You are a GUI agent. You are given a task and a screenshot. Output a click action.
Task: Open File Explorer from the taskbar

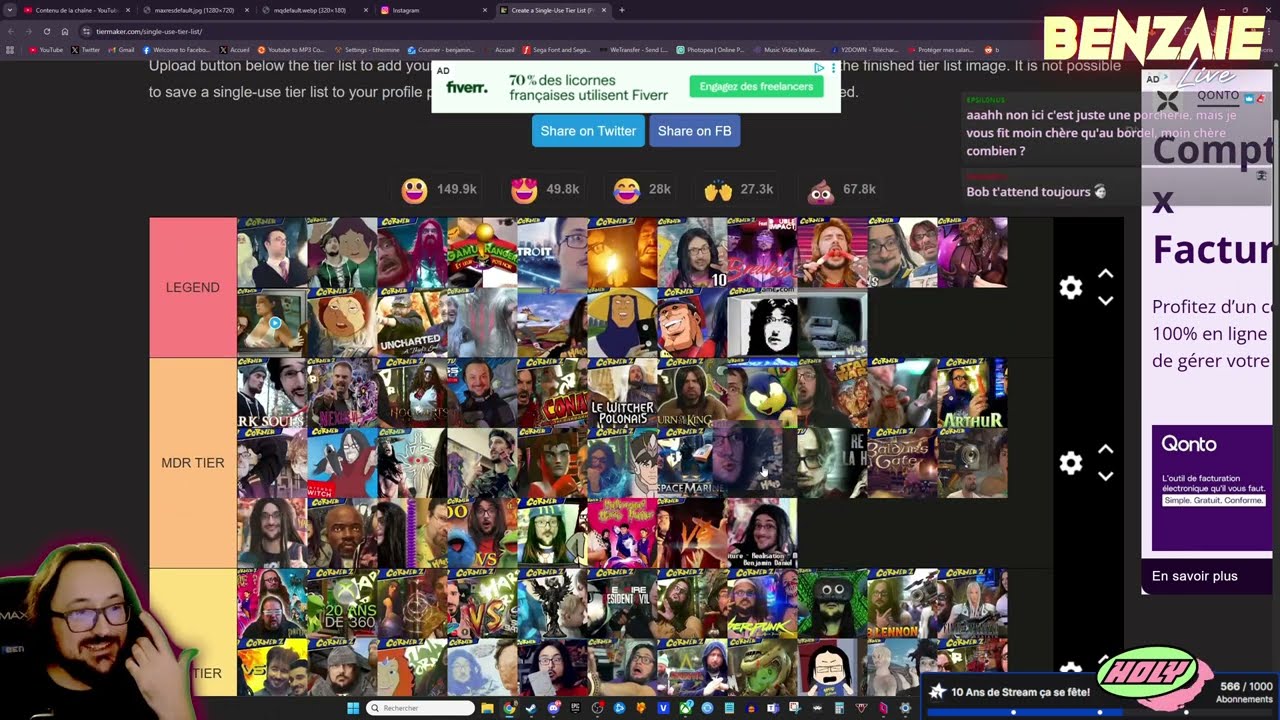[487, 708]
